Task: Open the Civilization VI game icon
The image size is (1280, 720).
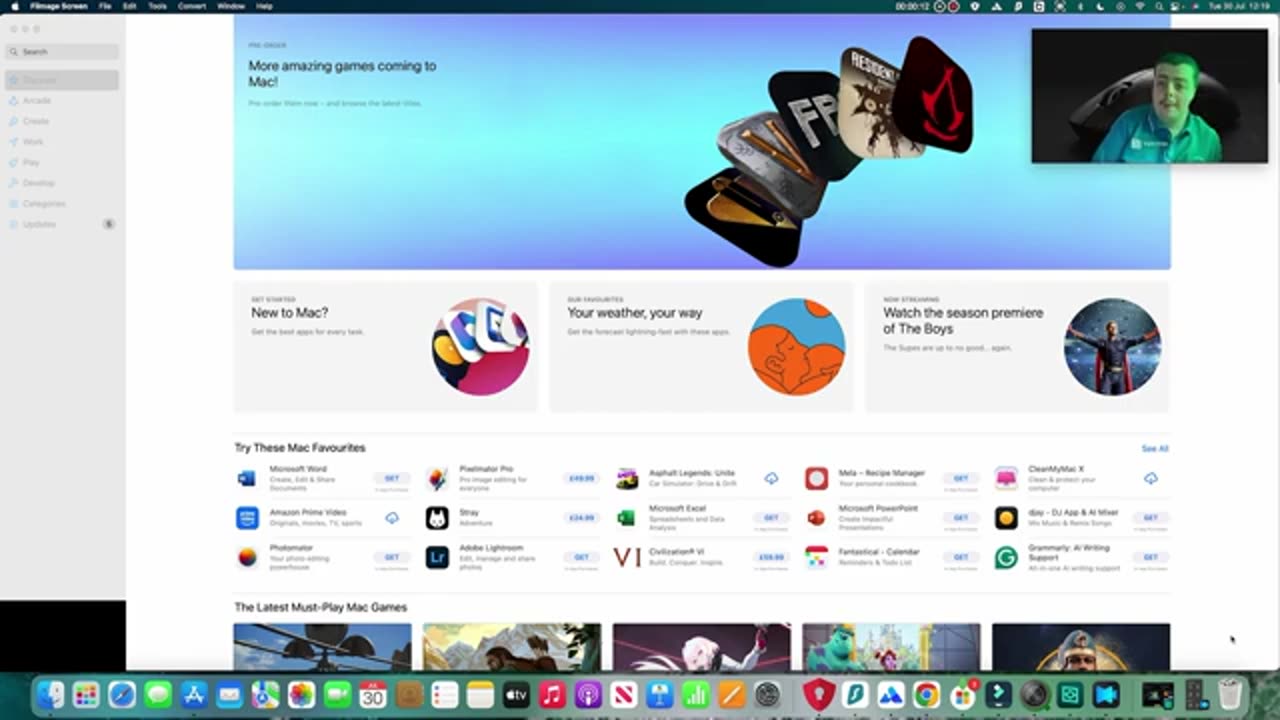Action: (x=627, y=557)
